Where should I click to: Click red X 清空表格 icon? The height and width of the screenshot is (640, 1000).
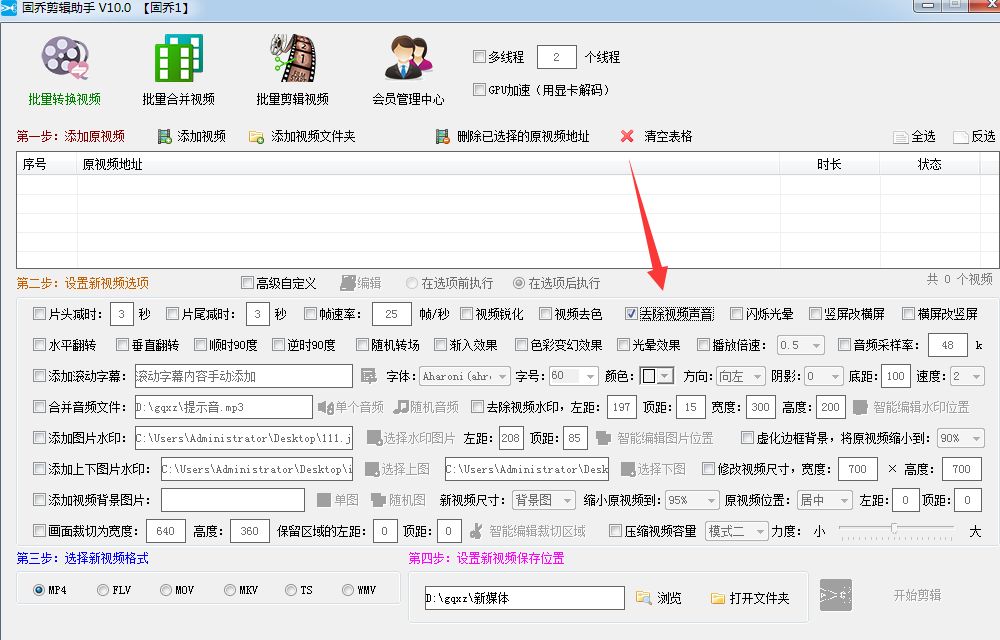(x=627, y=136)
